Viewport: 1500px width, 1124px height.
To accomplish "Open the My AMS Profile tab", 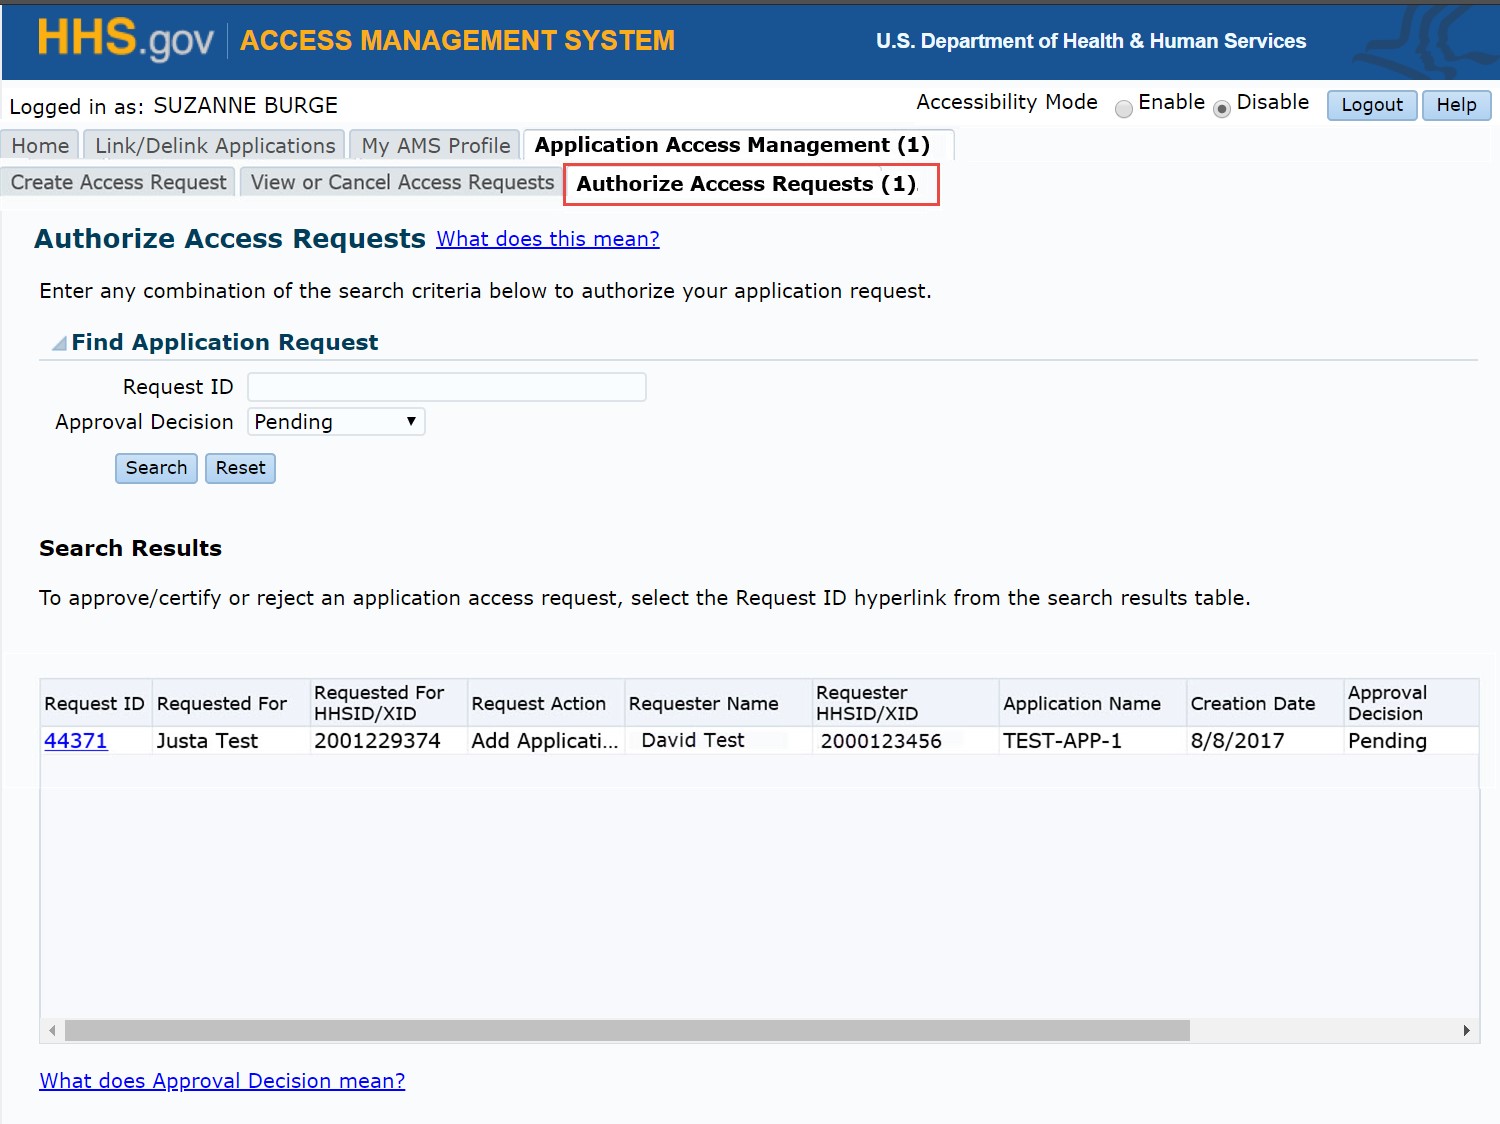I will point(435,146).
